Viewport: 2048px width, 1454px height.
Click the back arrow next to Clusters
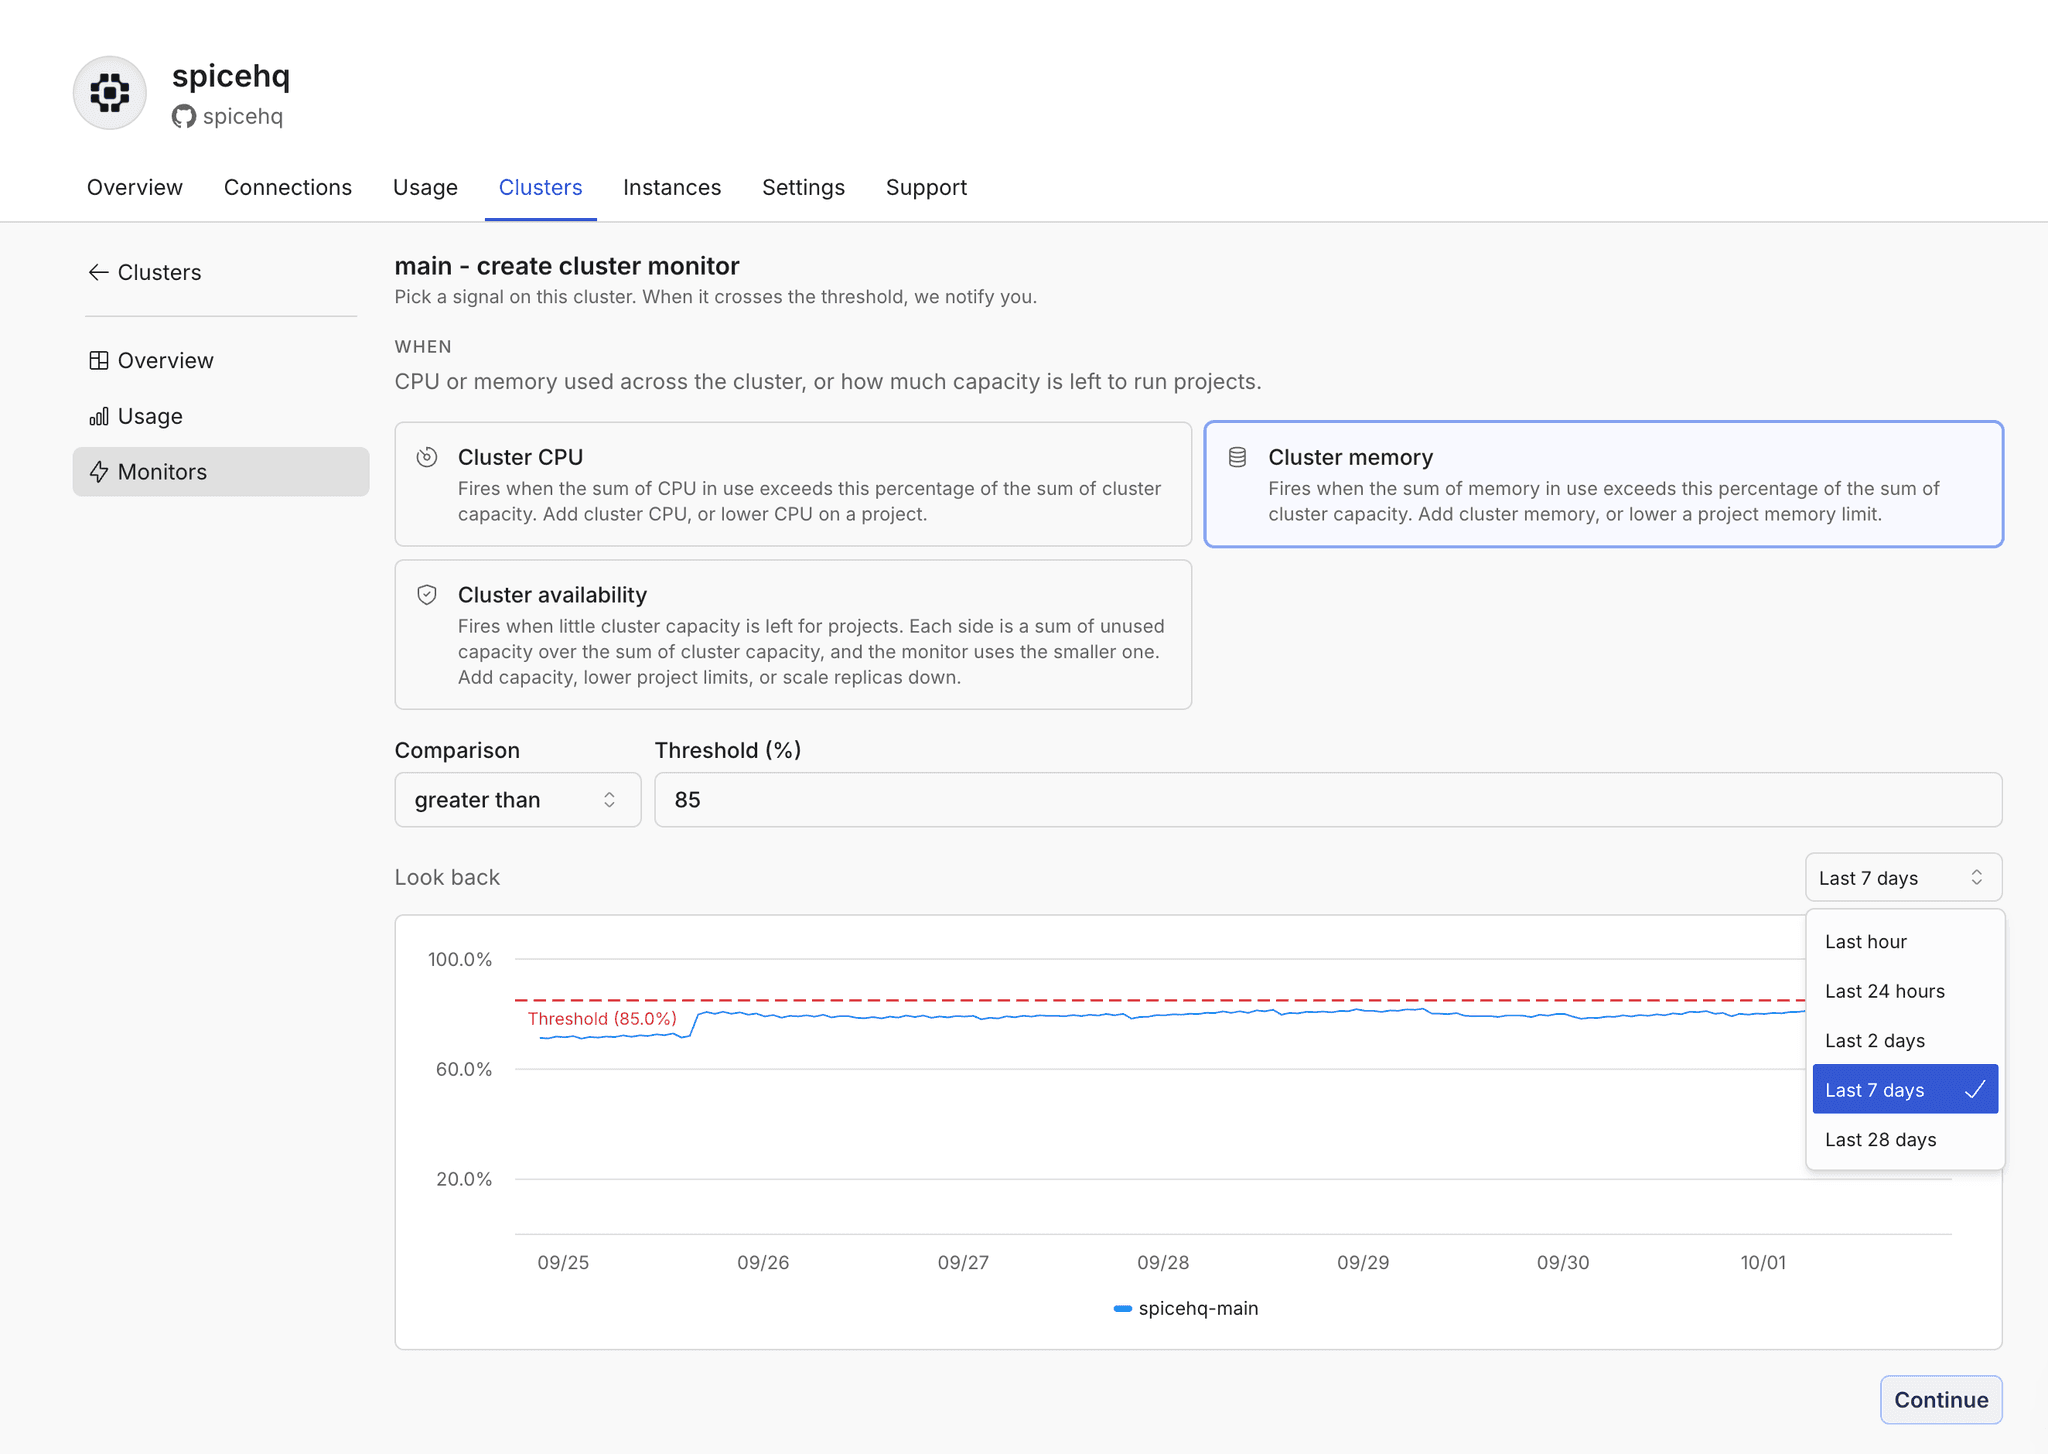98,272
